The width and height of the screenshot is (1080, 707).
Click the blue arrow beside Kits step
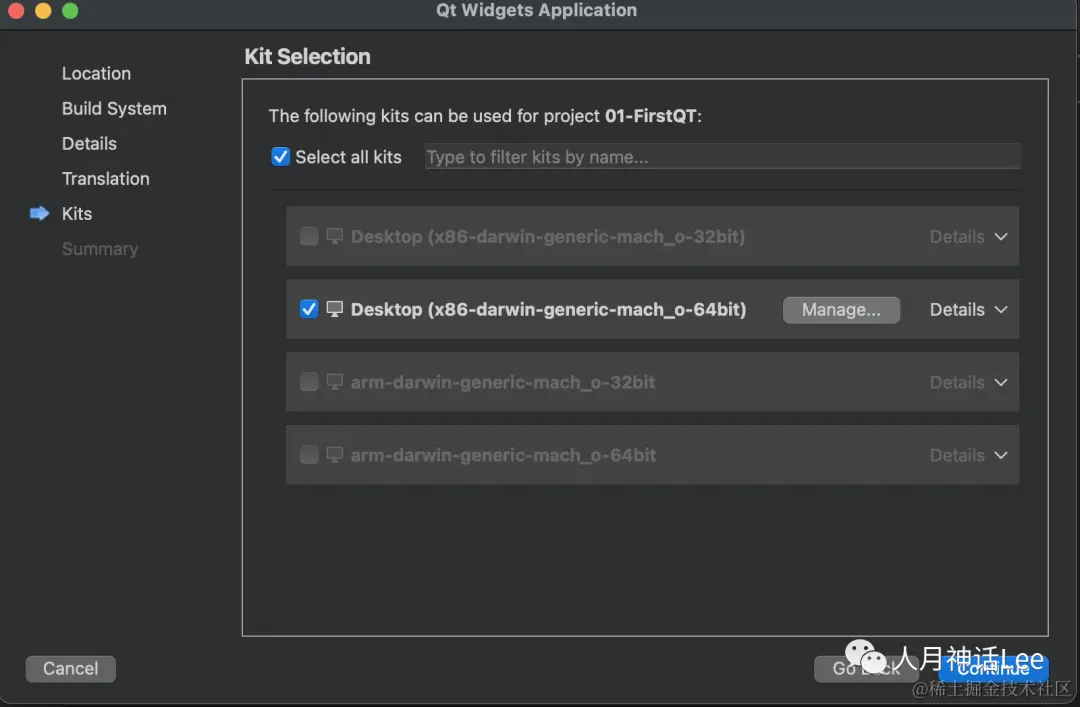[x=39, y=214]
